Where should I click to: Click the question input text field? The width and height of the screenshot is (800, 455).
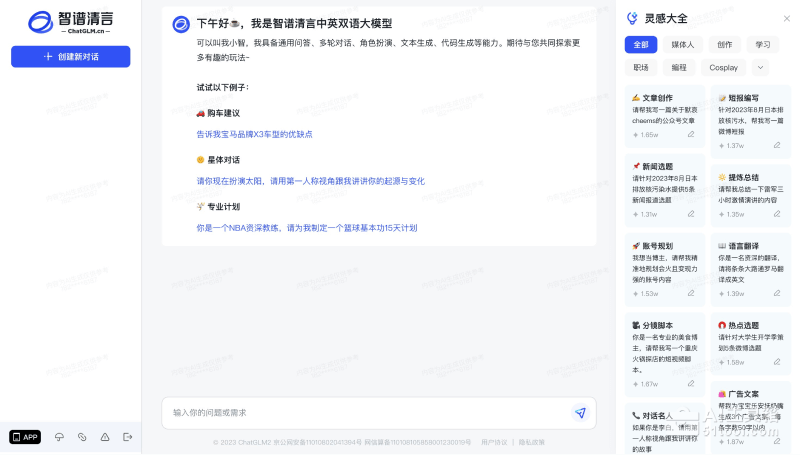click(x=365, y=412)
